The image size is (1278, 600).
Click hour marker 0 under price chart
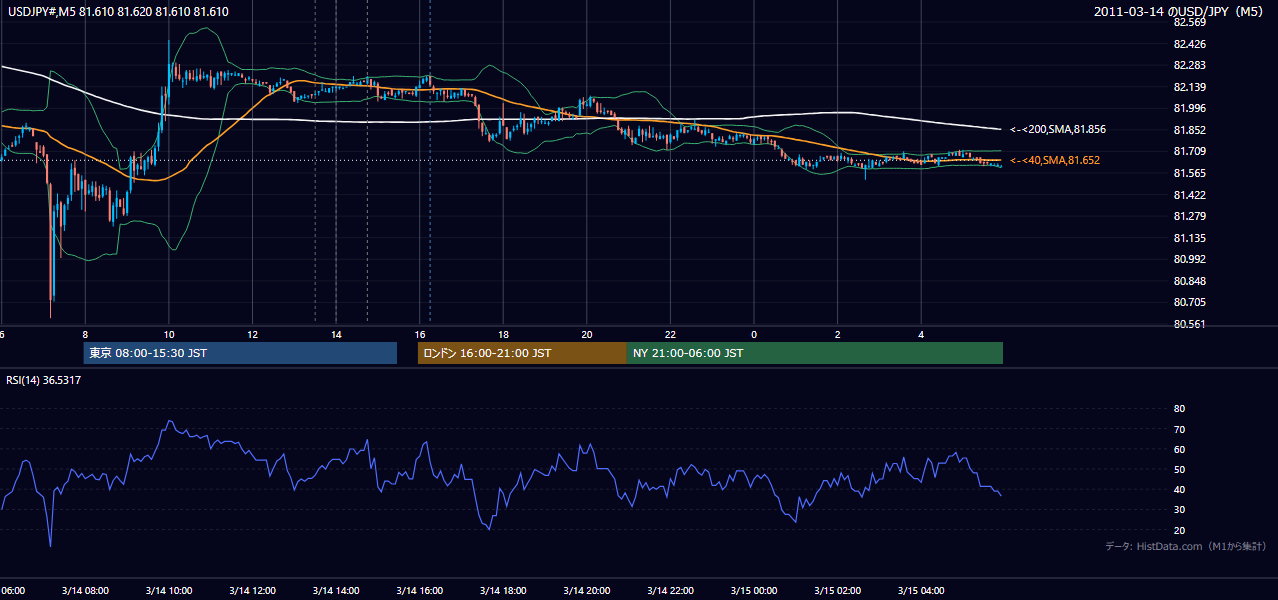coord(754,335)
